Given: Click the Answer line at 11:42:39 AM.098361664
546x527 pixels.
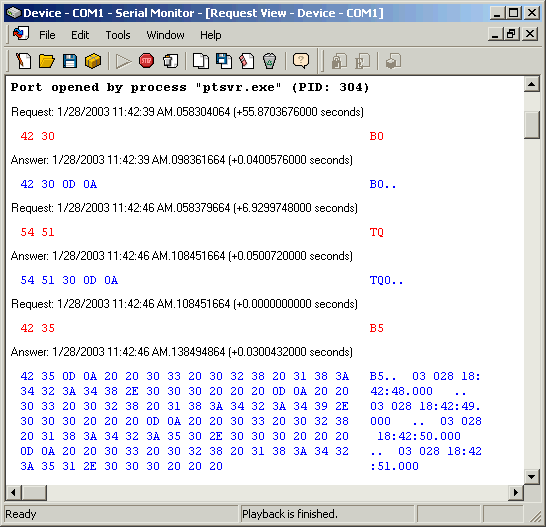Looking at the screenshot, I should 182,160.
